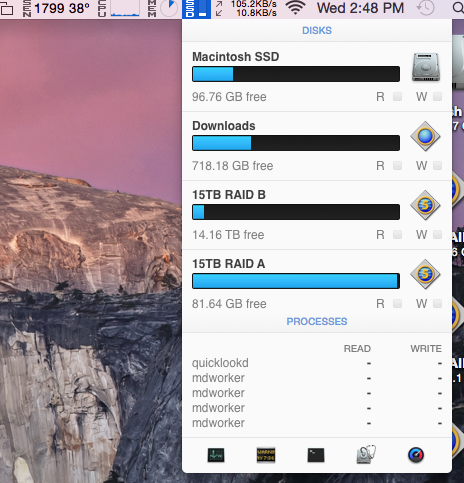This screenshot has width=464, height=483.
Task: Select the DISKS section header
Action: click(317, 31)
